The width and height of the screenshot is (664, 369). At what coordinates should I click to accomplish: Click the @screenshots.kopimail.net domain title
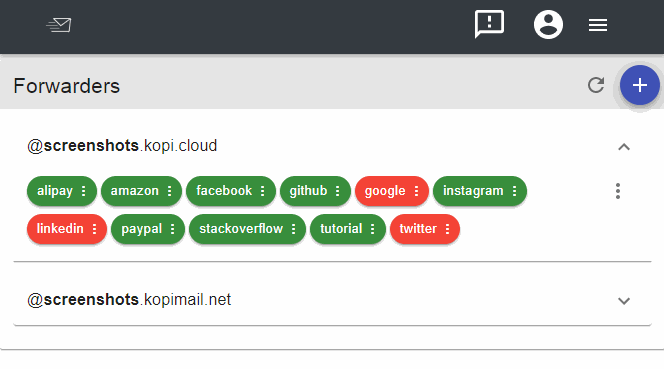(129, 300)
